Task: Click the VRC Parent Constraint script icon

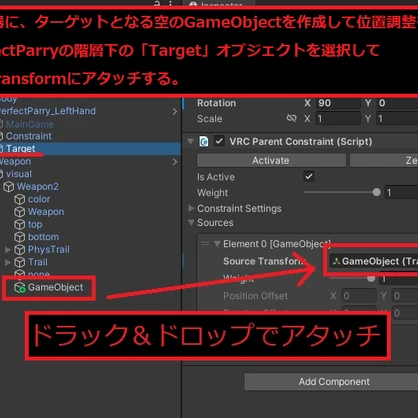Action: 204,142
